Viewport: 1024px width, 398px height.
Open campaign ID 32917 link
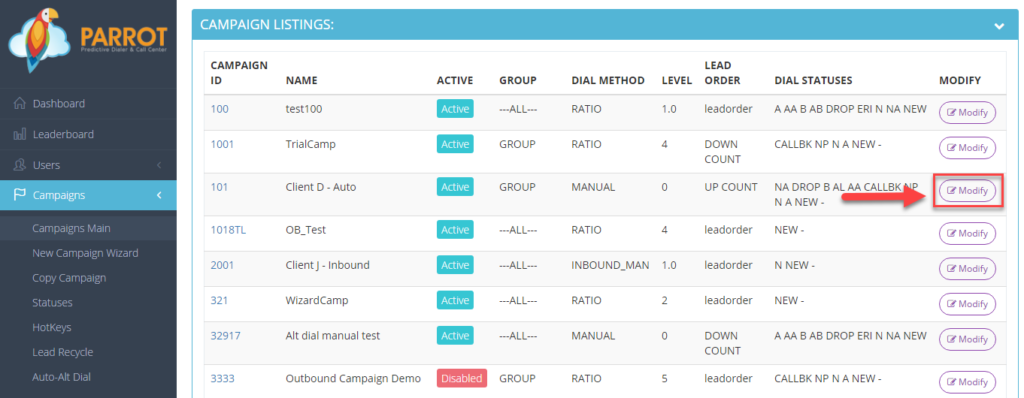coord(225,336)
